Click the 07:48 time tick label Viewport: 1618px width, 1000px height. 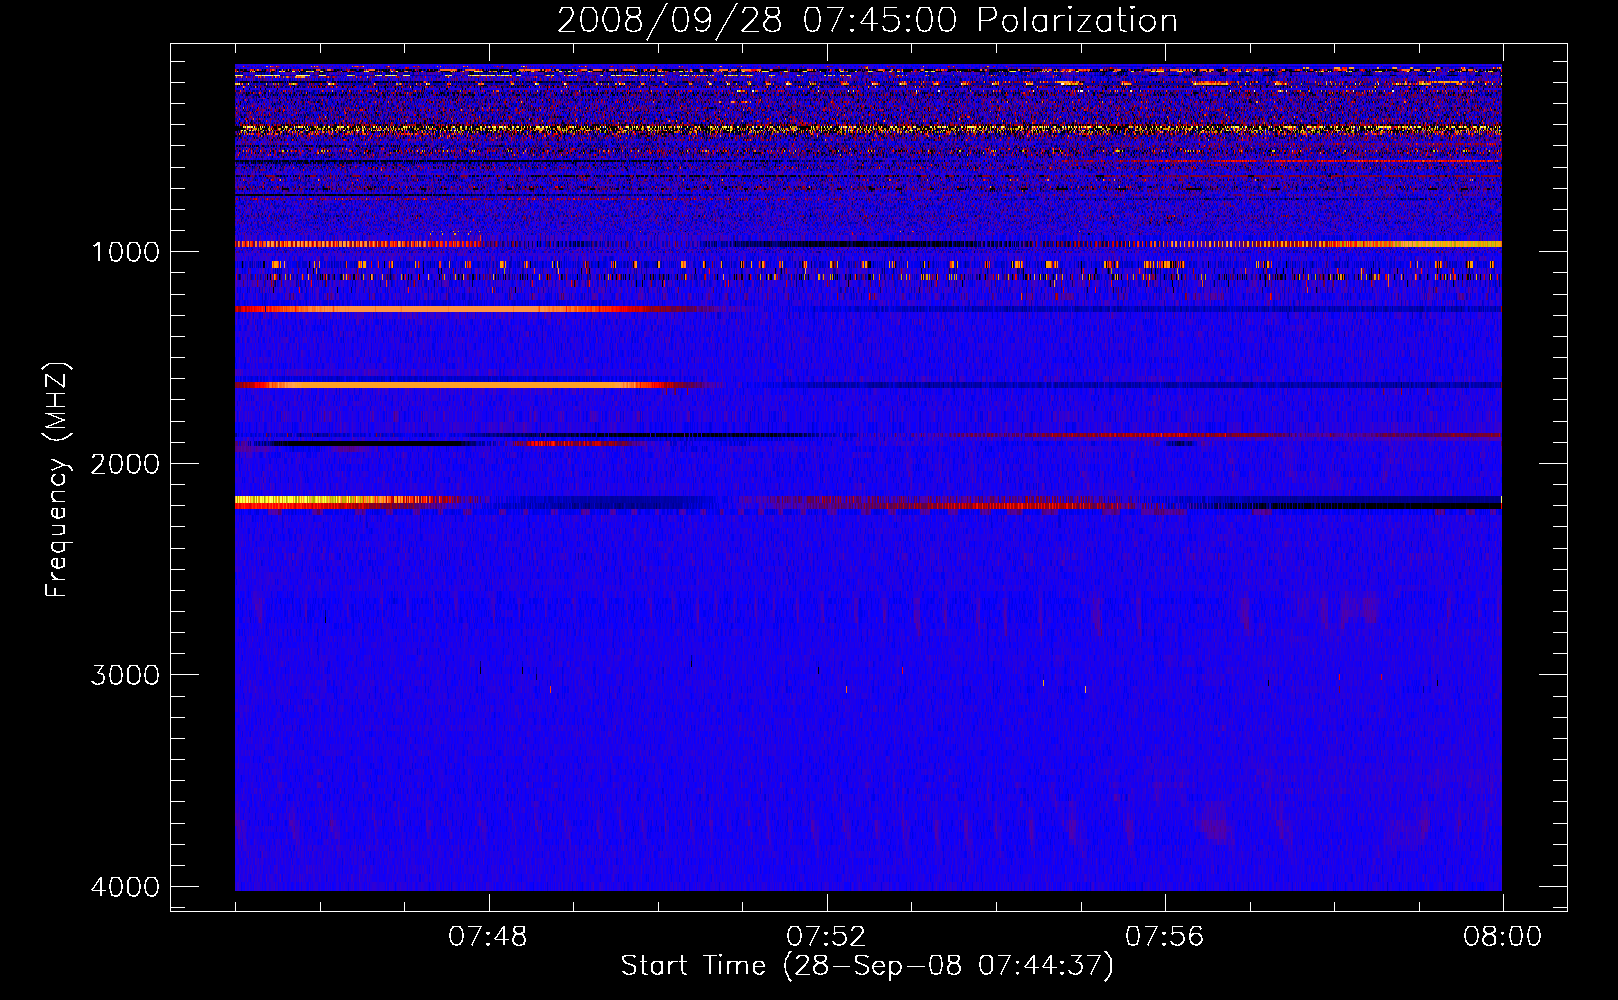point(488,937)
